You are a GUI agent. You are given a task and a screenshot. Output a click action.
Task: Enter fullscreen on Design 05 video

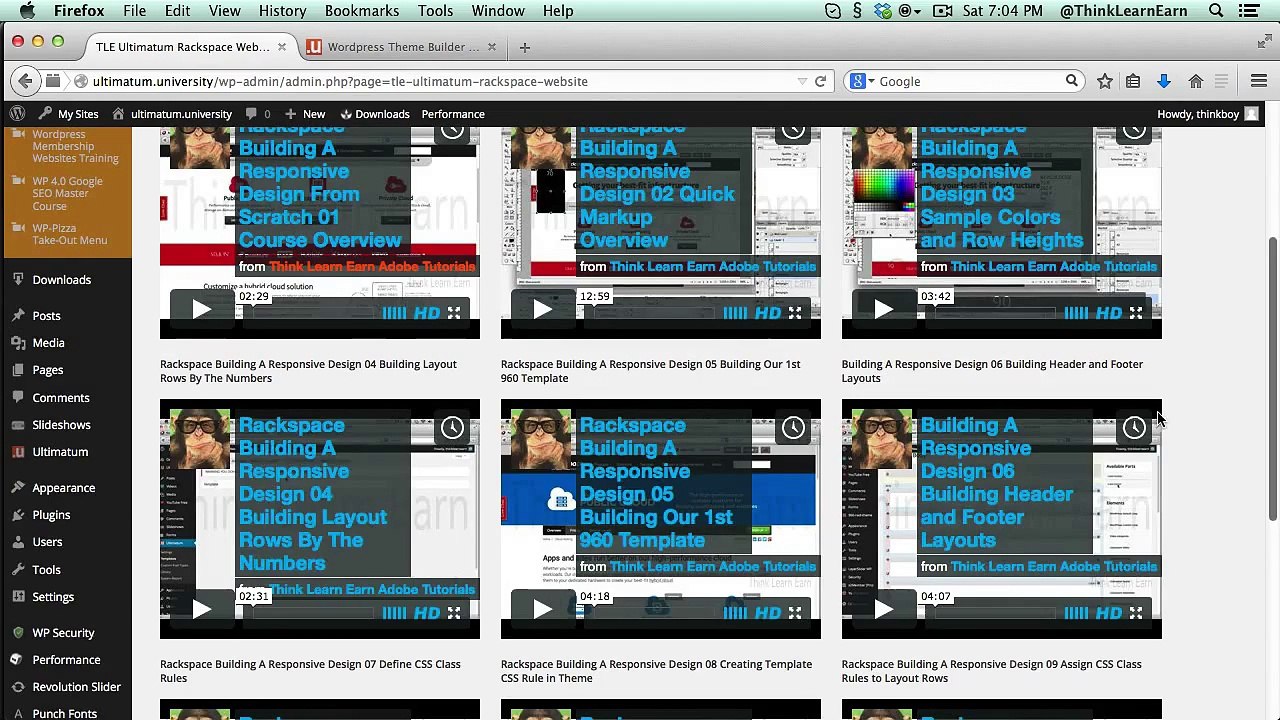(x=795, y=613)
